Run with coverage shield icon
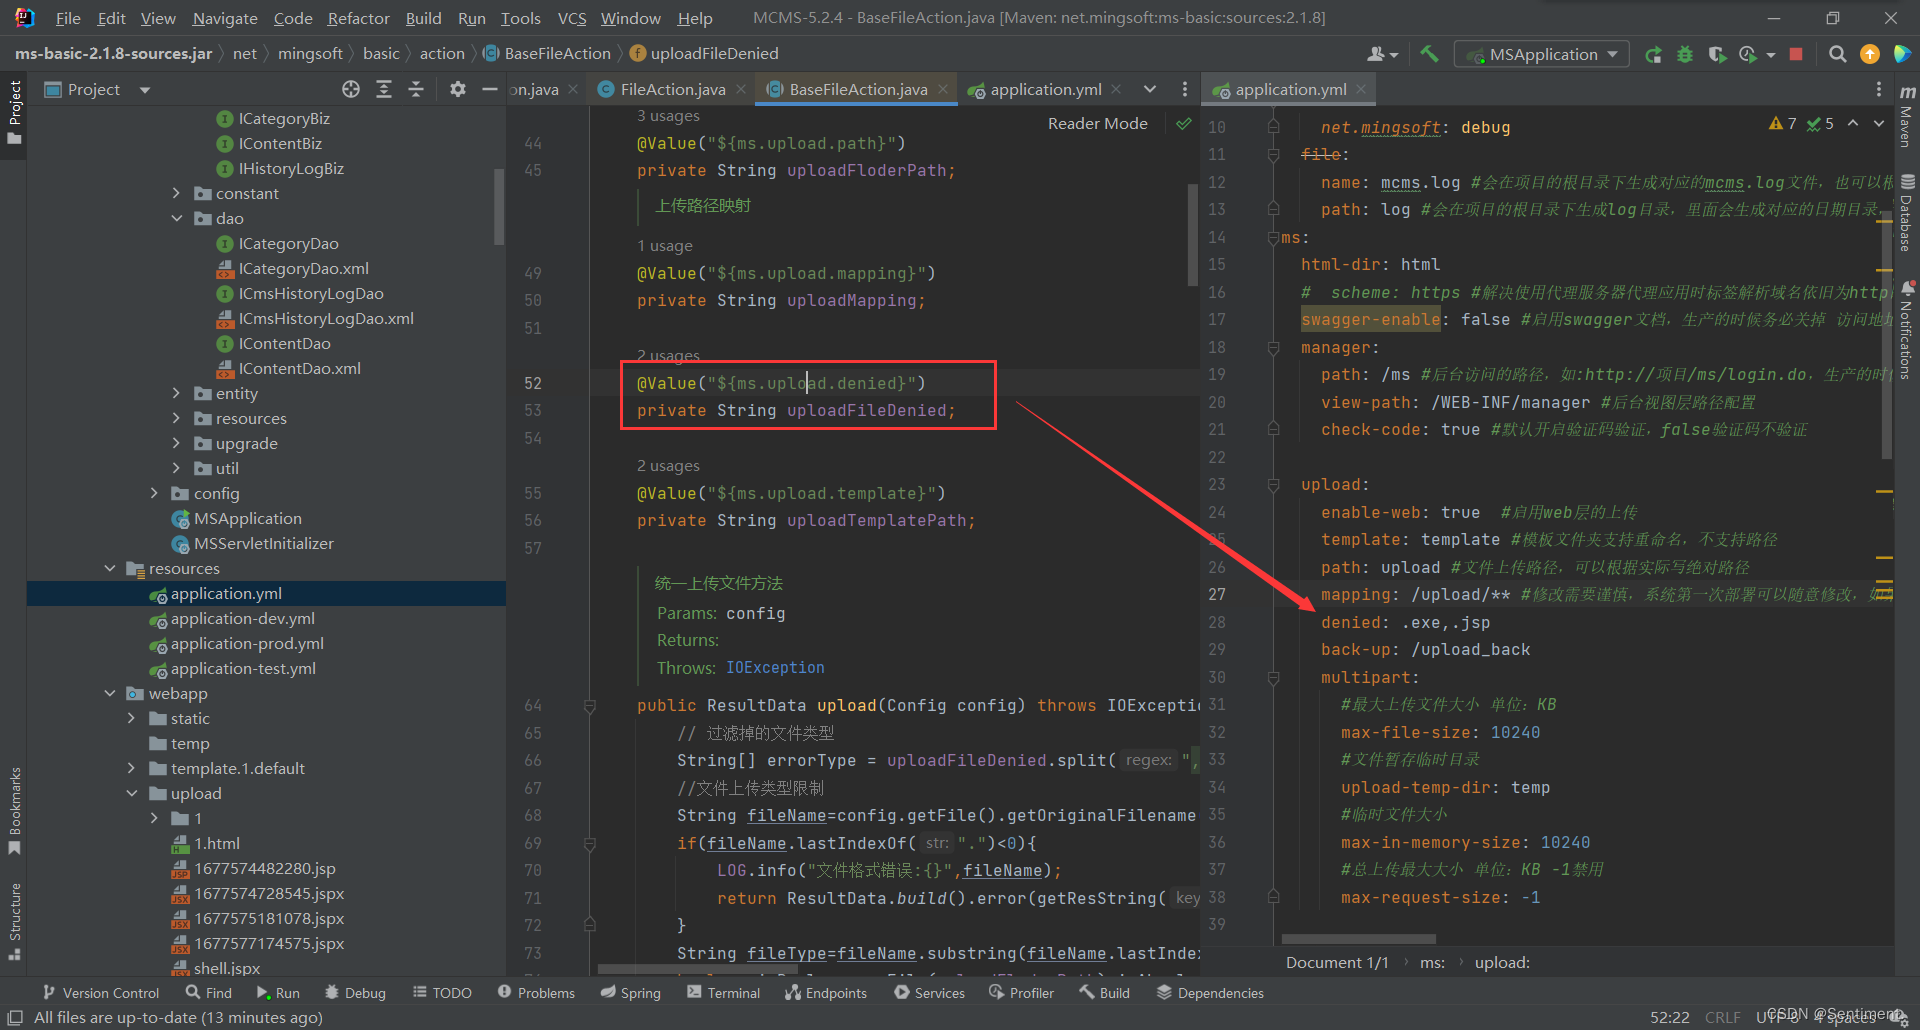The image size is (1920, 1030). (1717, 54)
